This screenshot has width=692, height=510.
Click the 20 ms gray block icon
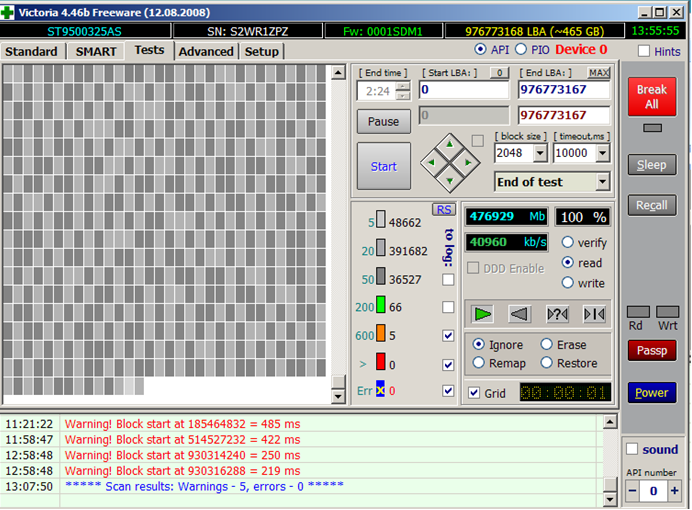click(380, 248)
